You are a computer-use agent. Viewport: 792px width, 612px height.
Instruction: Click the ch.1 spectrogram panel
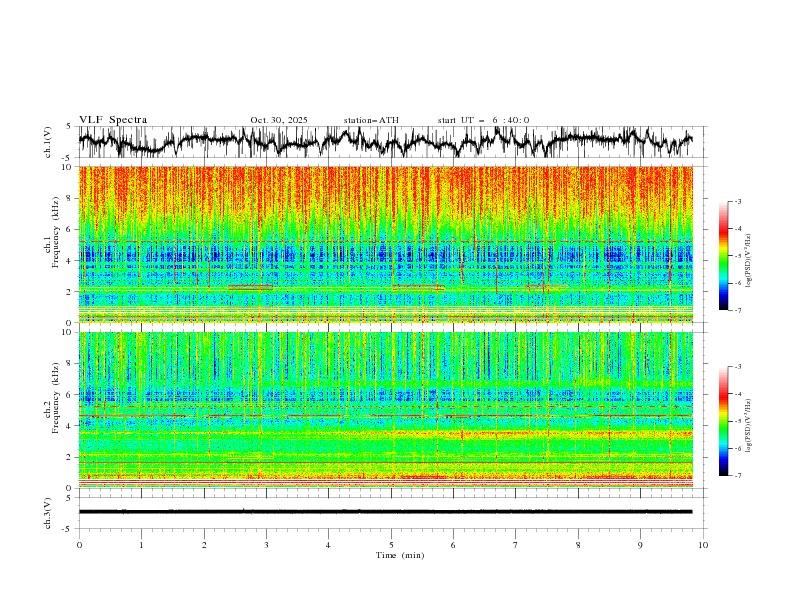pos(386,244)
